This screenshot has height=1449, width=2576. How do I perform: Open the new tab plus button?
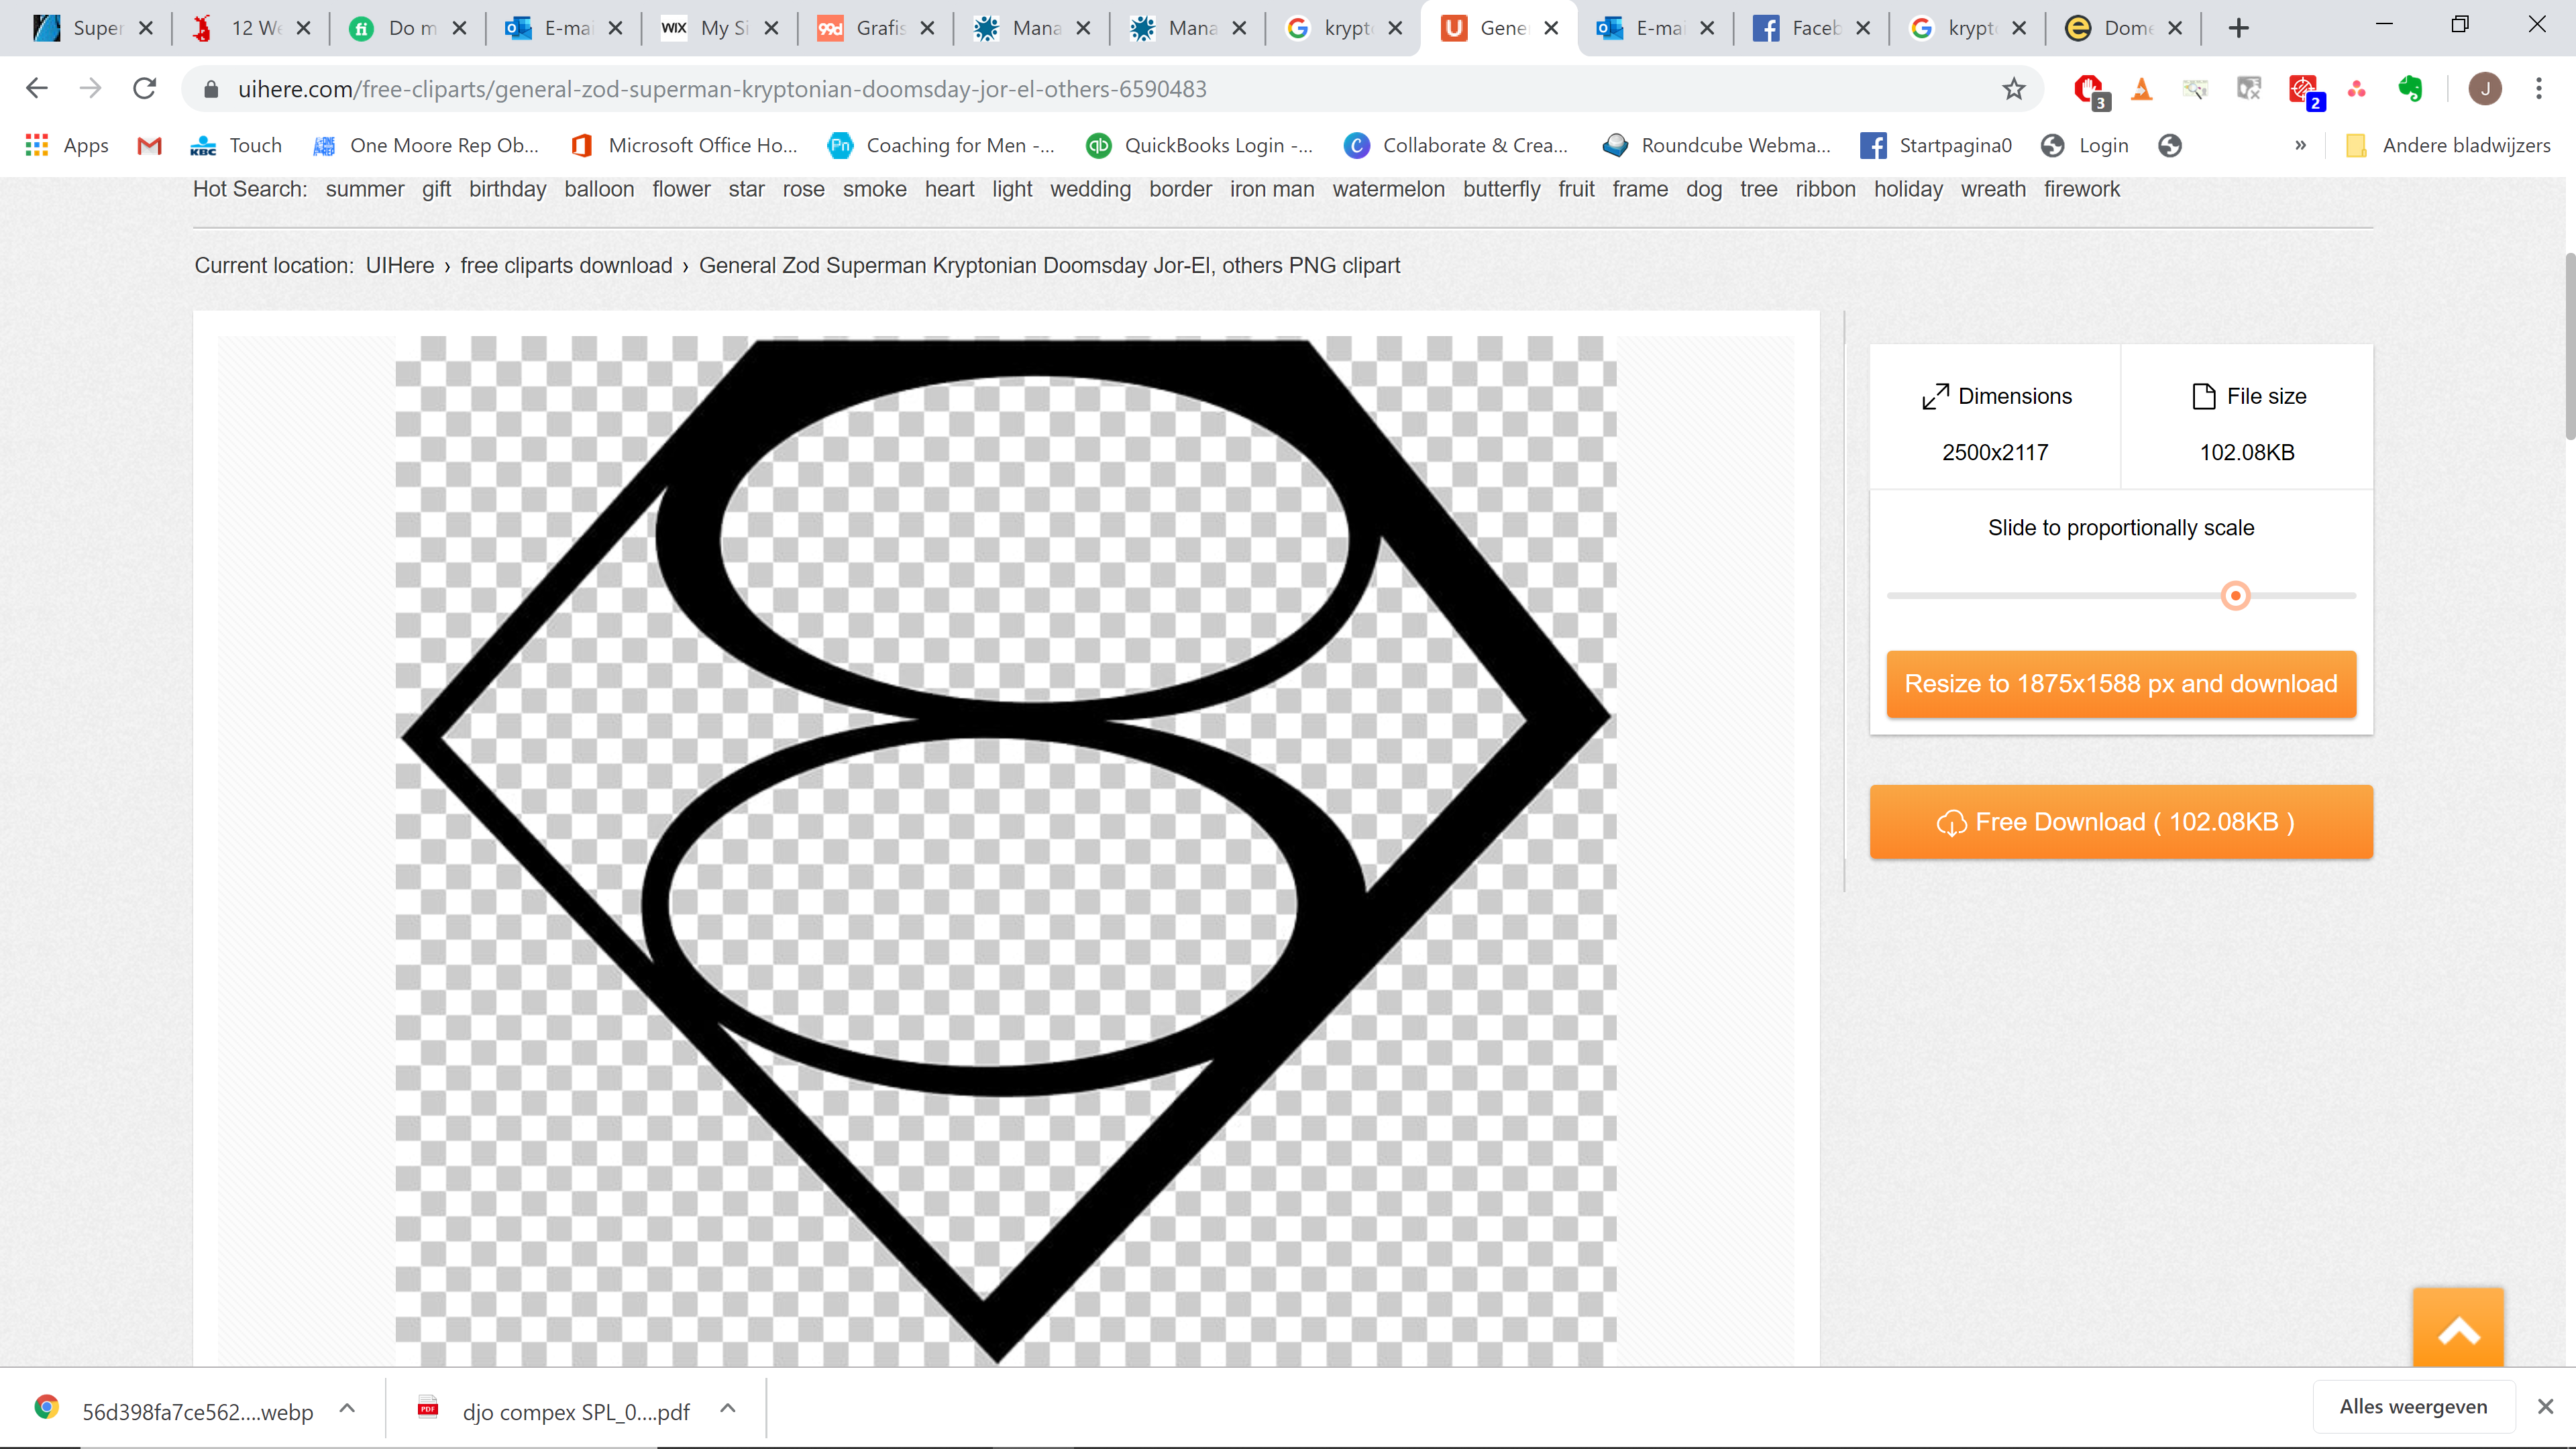pyautogui.click(x=2239, y=28)
